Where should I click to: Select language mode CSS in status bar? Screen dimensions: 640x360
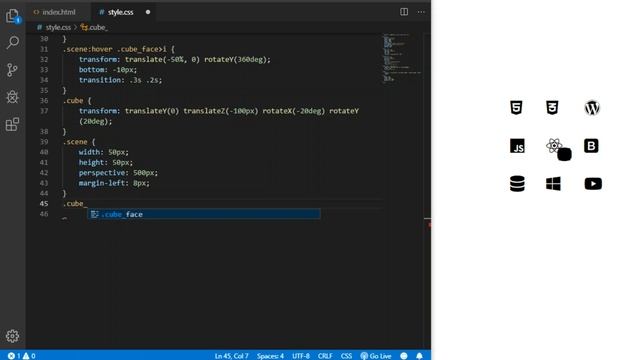point(346,356)
